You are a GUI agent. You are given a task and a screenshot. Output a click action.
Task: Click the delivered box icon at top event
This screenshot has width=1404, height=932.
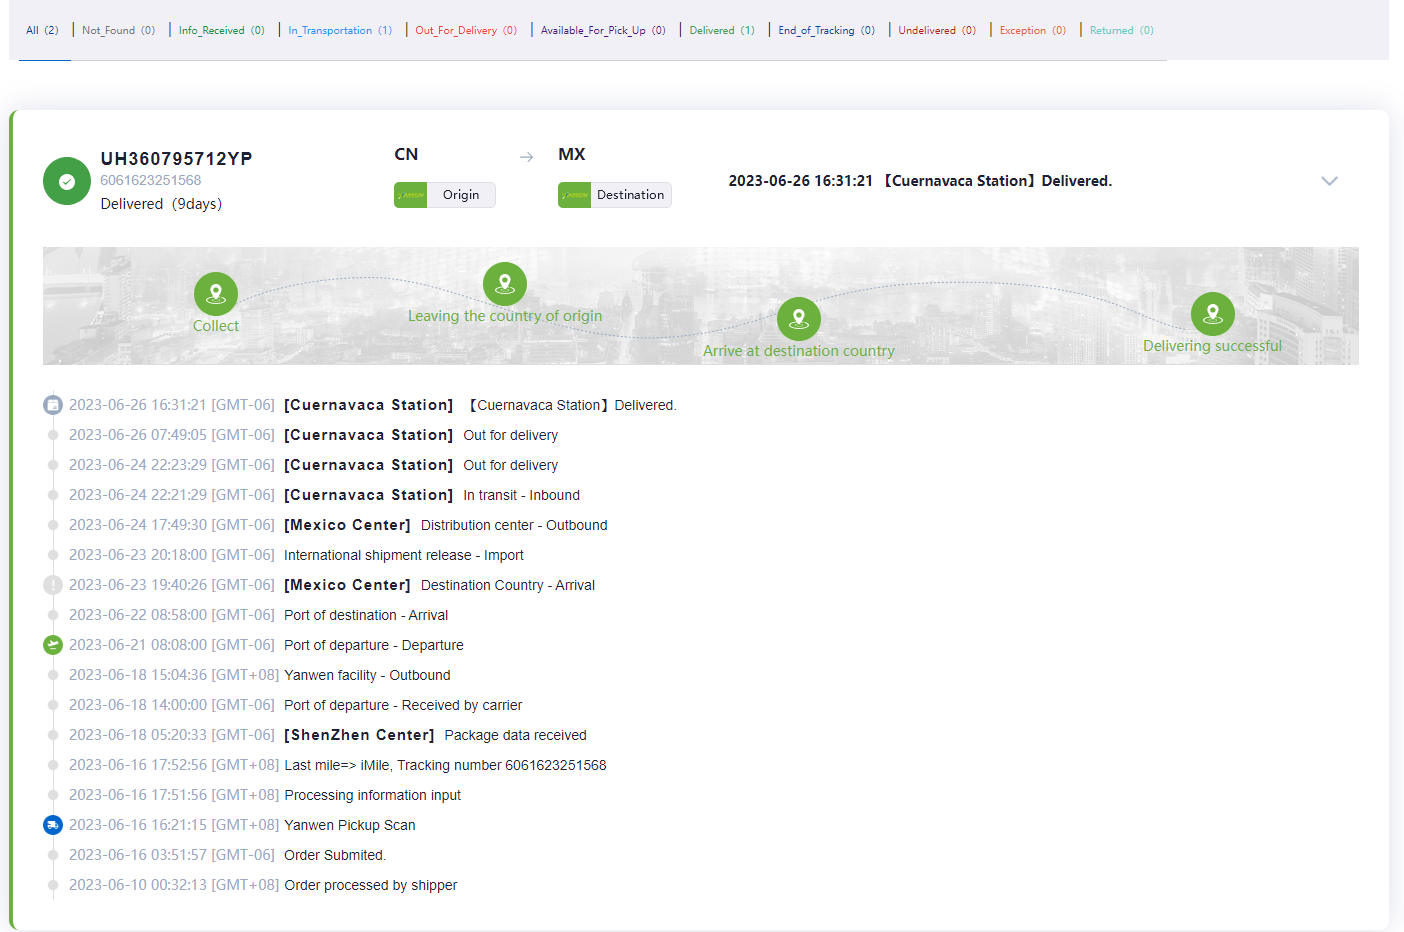click(53, 405)
